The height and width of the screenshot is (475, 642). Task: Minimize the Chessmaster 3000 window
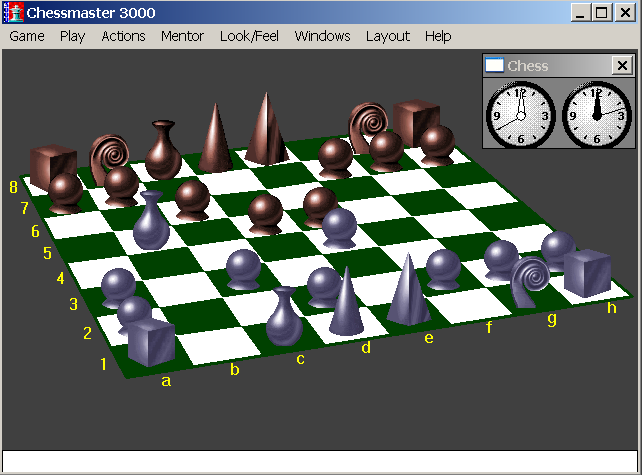[580, 13]
